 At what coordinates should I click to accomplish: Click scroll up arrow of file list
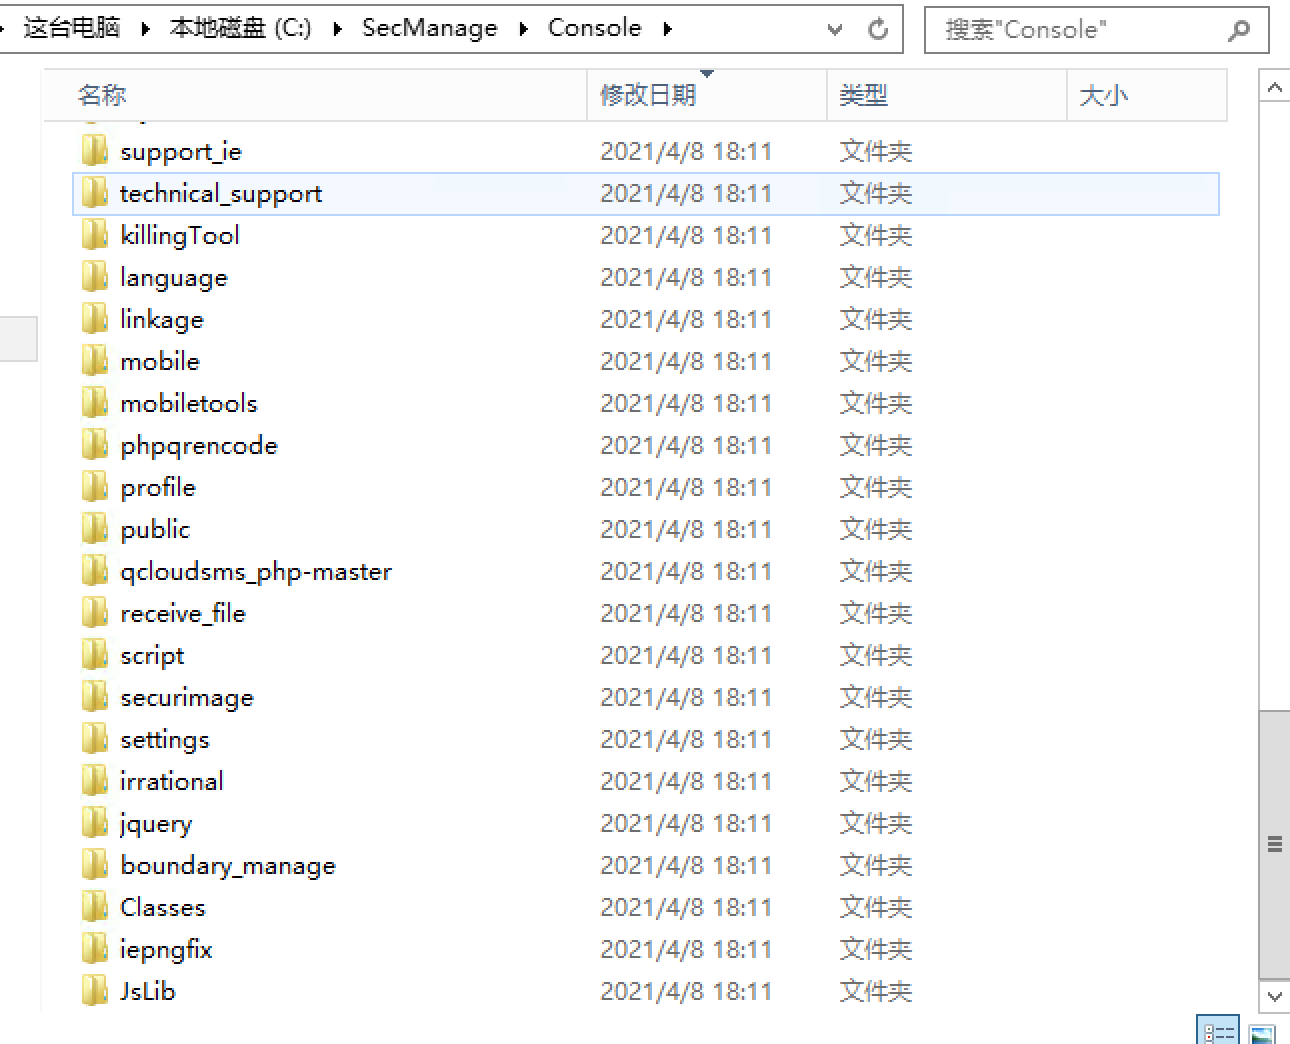pos(1274,88)
